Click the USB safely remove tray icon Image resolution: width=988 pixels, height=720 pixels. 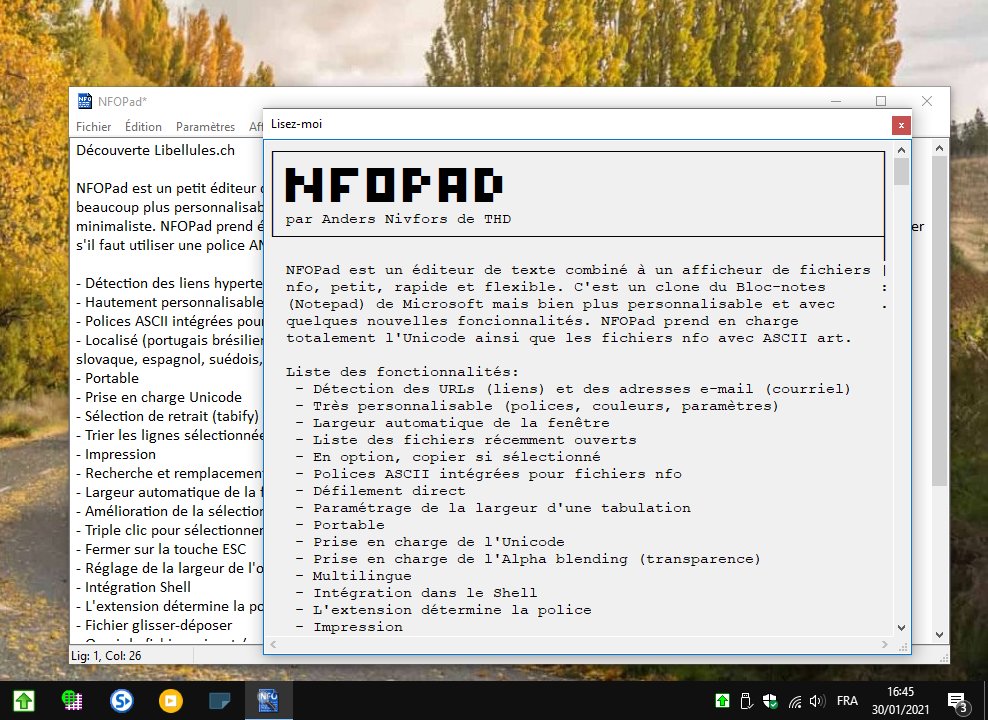[x=746, y=700]
